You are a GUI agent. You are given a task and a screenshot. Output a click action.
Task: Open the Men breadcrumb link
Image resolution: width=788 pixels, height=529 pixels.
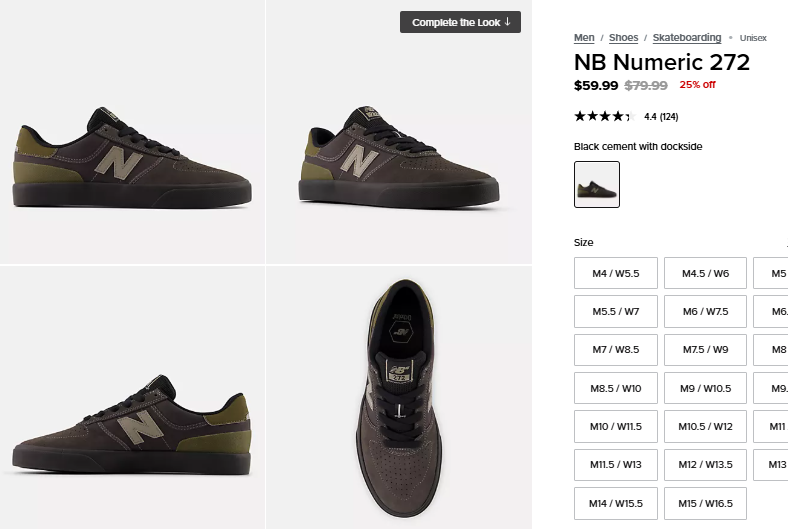coord(584,38)
